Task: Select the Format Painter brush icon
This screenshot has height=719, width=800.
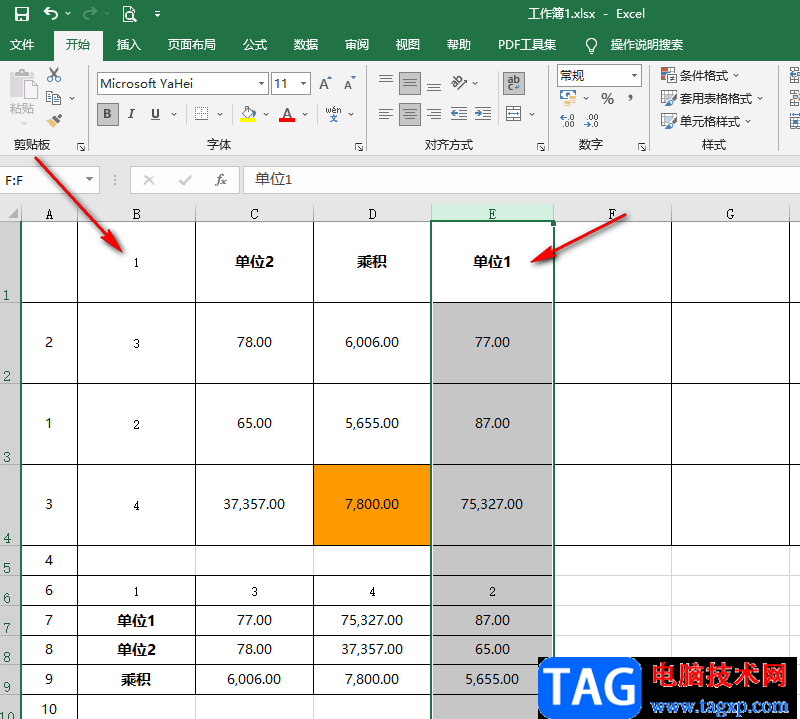Action: pyautogui.click(x=54, y=120)
